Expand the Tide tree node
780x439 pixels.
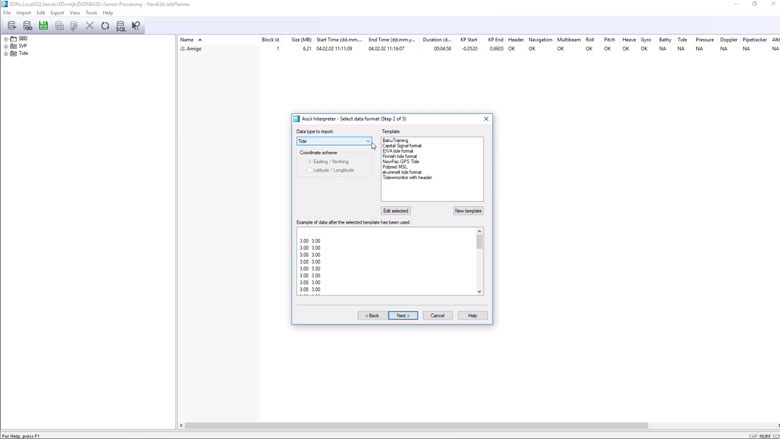(x=6, y=53)
